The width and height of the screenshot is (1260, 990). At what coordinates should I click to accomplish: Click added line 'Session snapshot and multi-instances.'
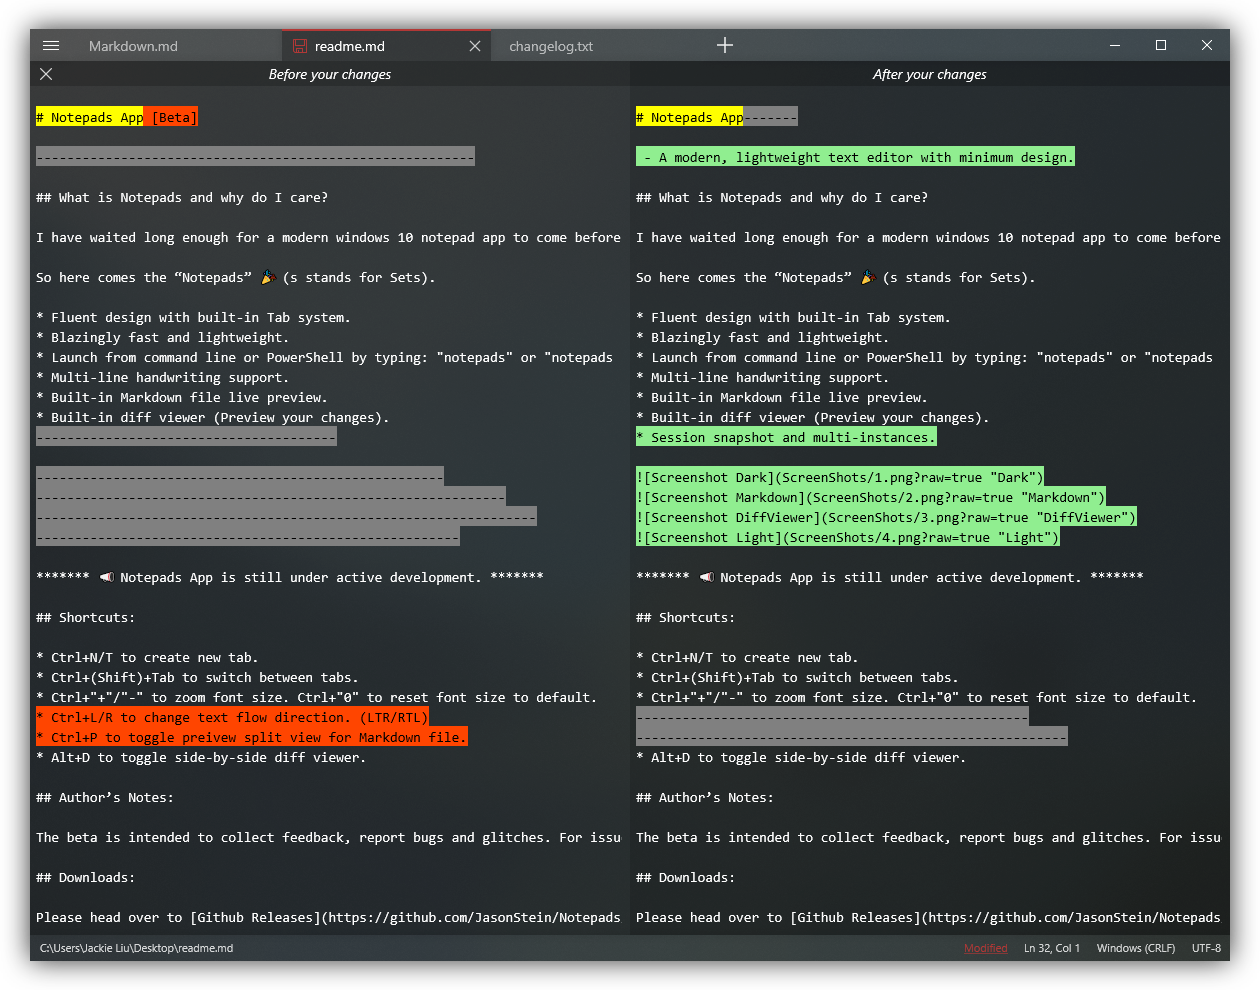coord(786,437)
